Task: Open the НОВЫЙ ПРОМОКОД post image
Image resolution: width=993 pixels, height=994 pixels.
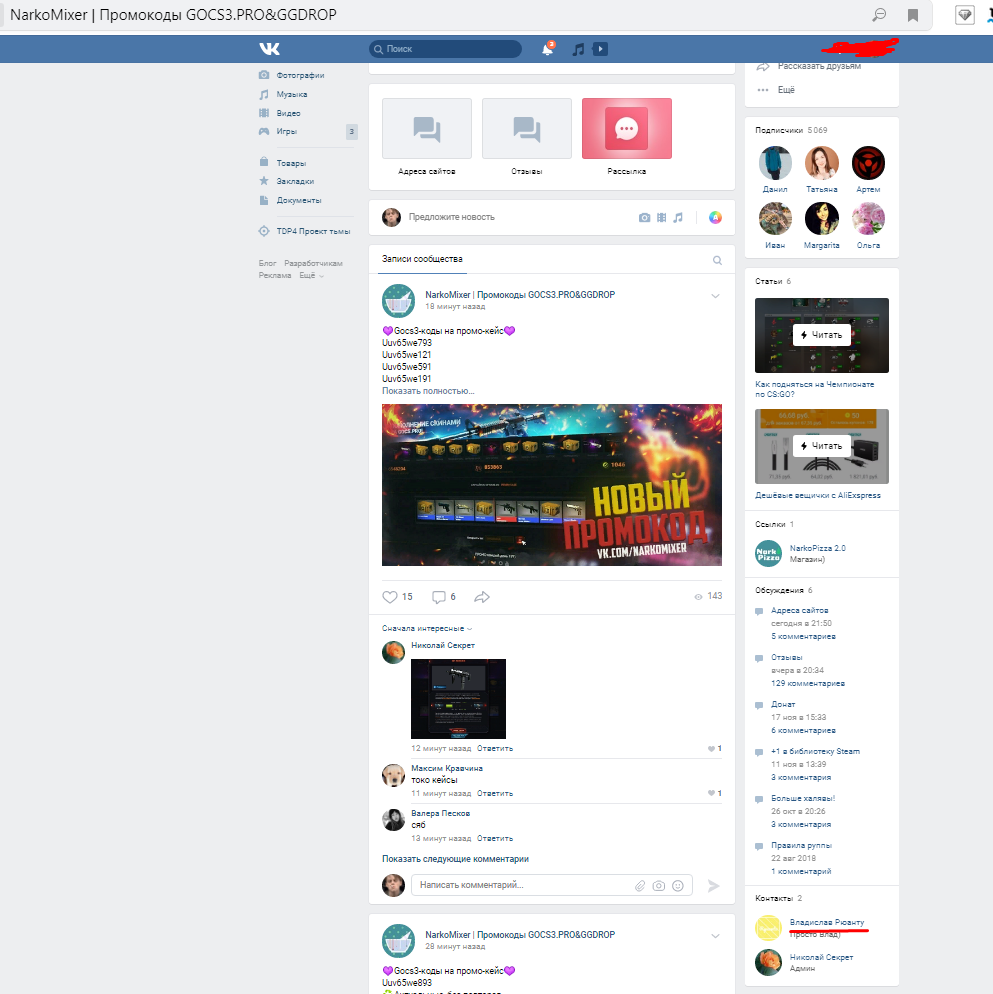Action: coord(552,485)
